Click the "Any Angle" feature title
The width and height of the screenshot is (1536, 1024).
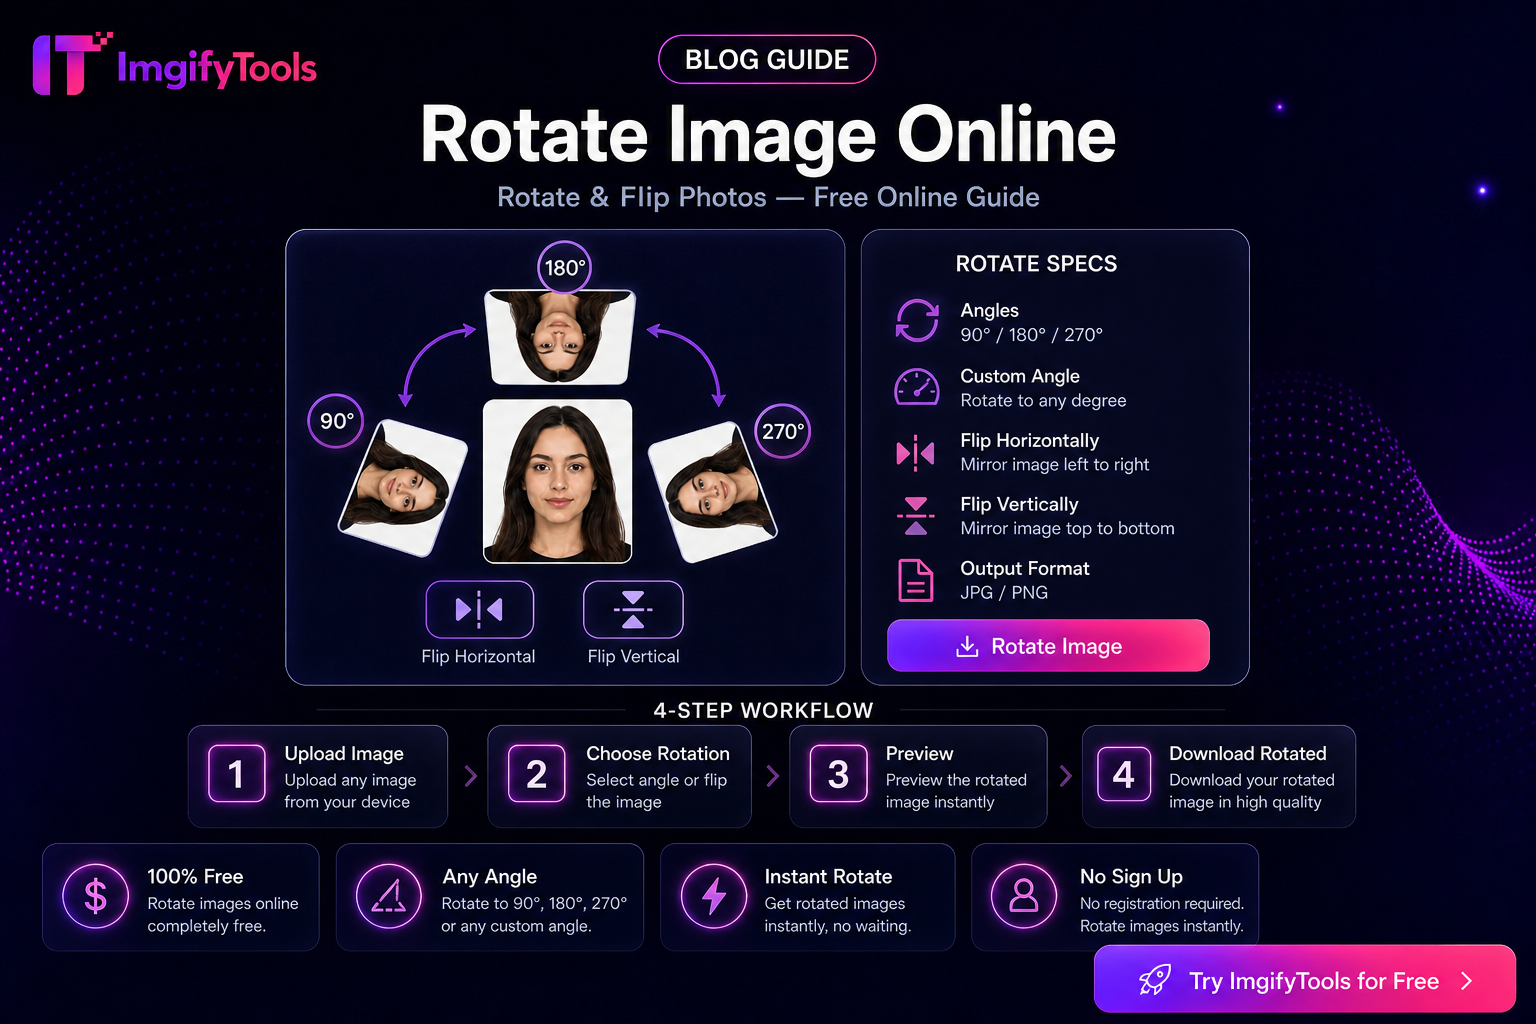click(490, 876)
